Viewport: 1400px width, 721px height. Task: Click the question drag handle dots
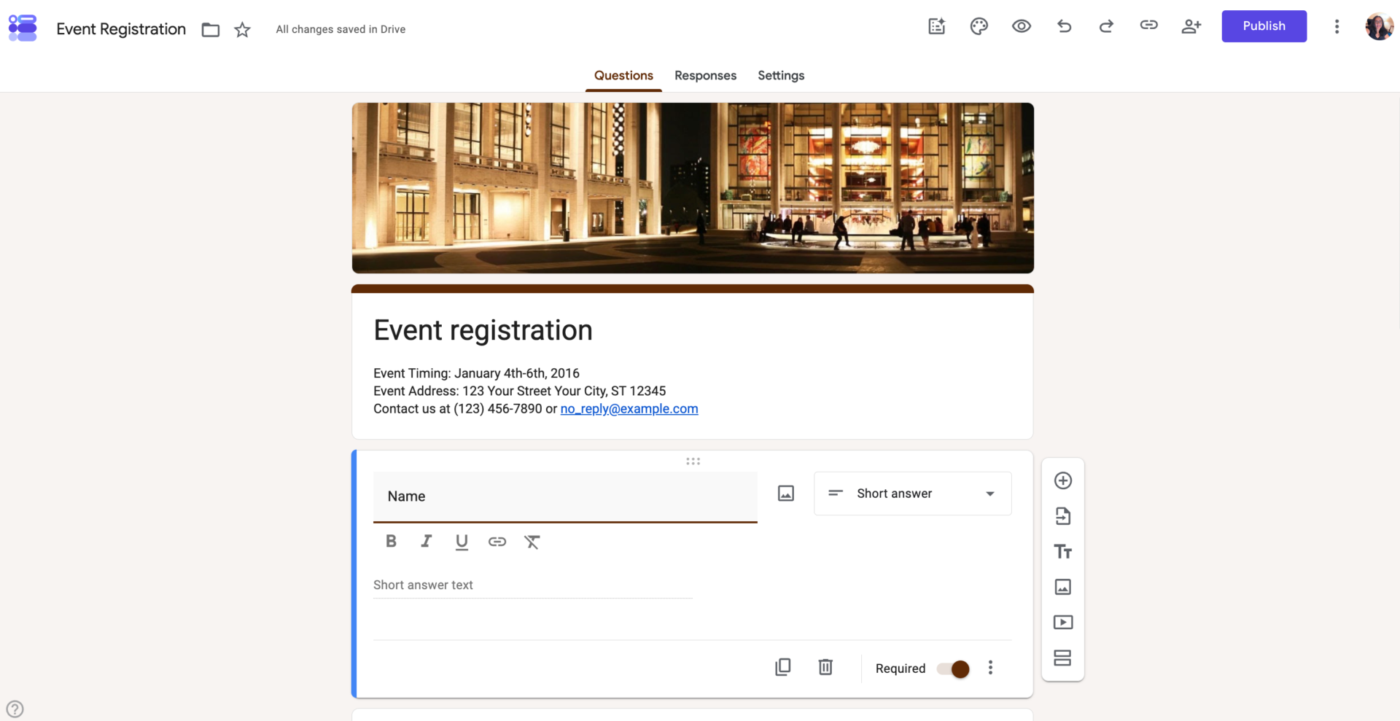(x=693, y=461)
